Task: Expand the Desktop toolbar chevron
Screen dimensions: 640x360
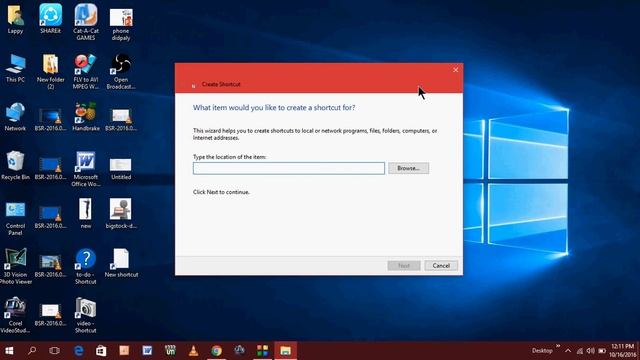Action: point(558,347)
